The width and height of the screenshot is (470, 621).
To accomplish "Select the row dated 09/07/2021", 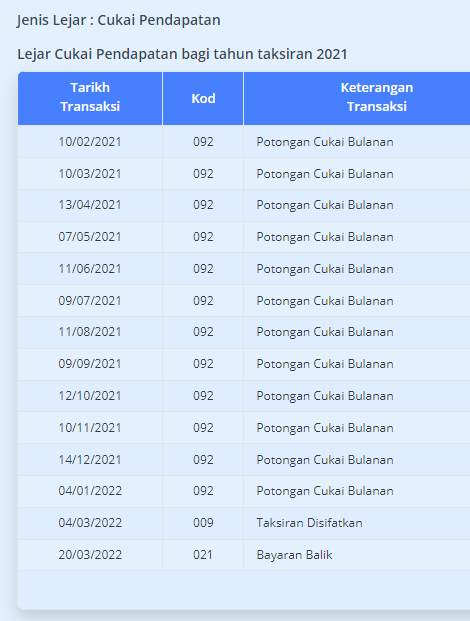I will [244, 301].
